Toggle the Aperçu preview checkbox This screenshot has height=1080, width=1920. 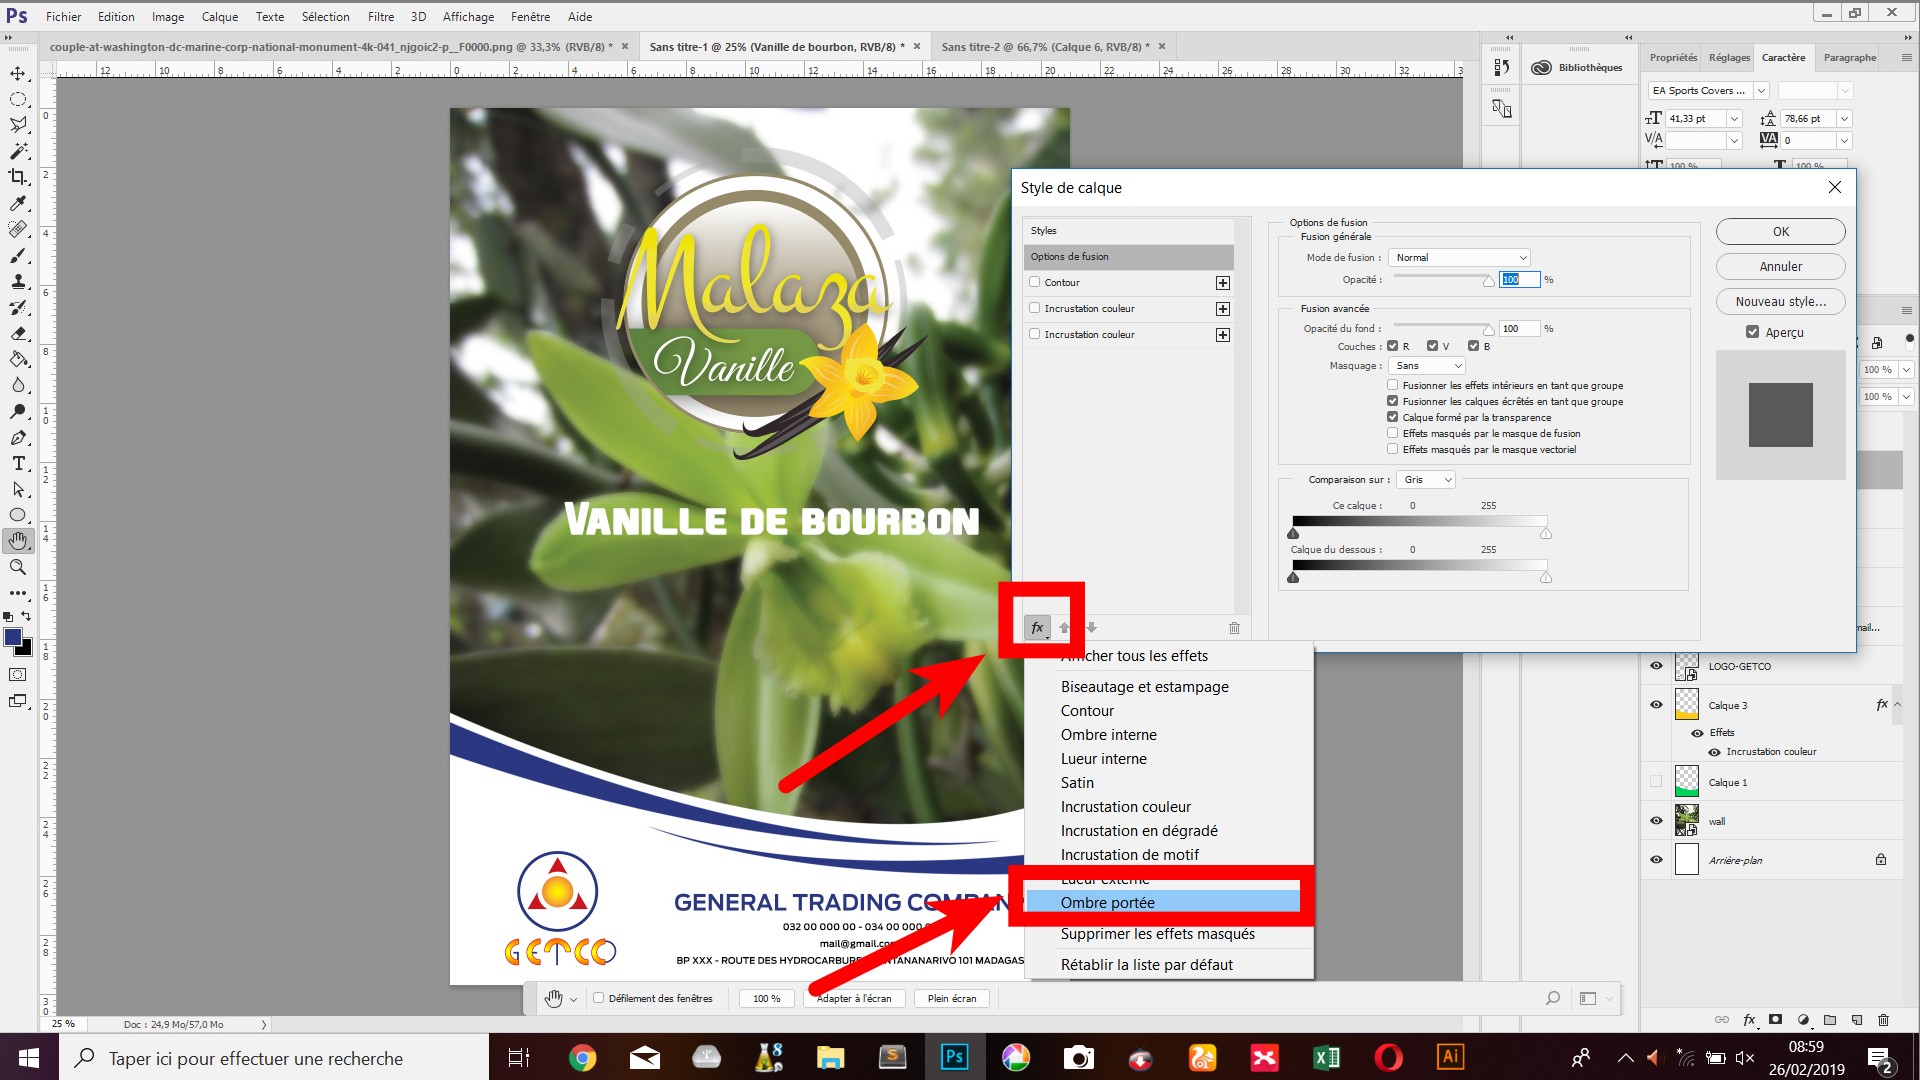click(x=1752, y=332)
